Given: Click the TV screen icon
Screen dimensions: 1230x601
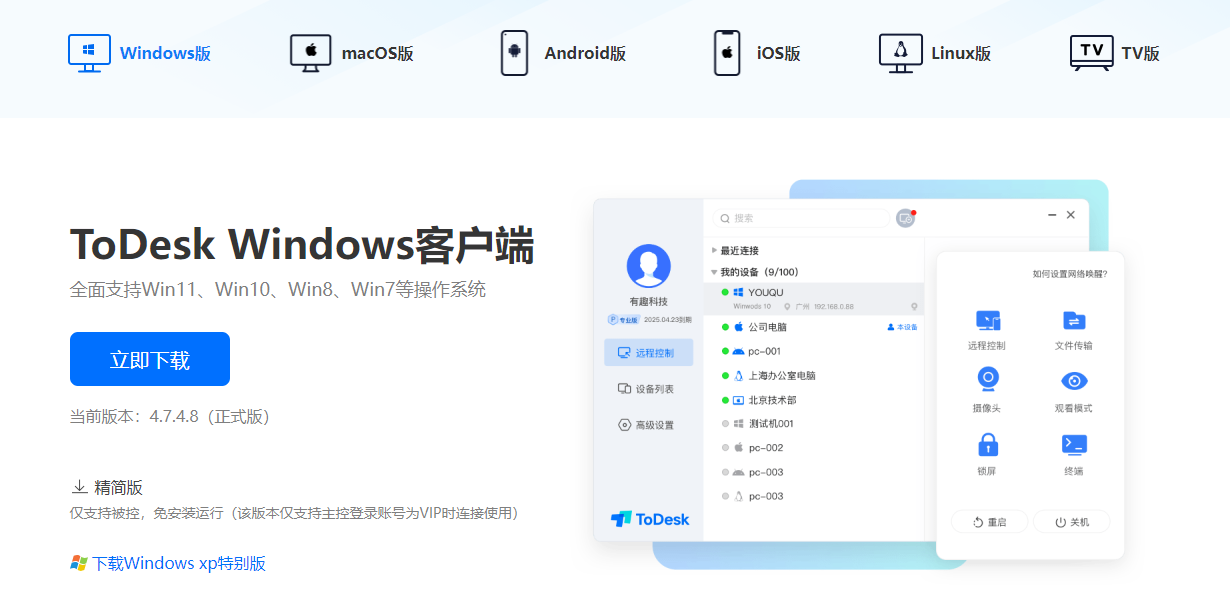Looking at the screenshot, I should (1091, 53).
